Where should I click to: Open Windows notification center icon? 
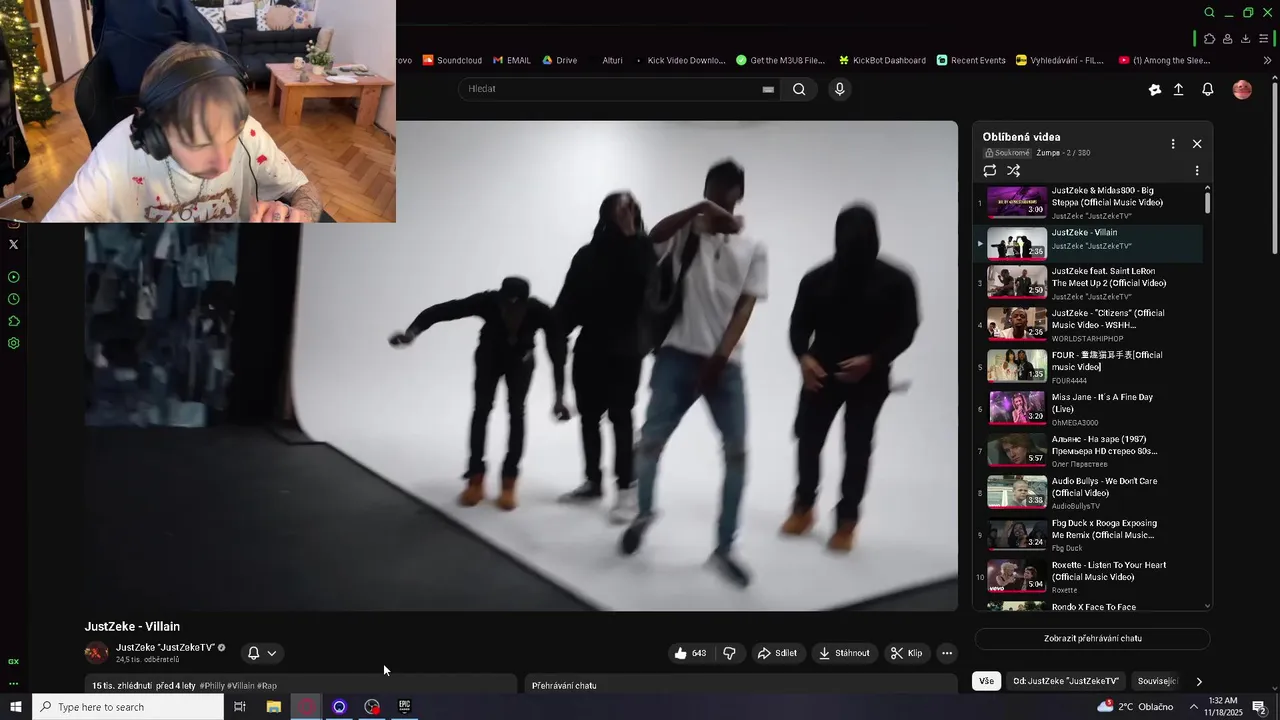click(x=1260, y=707)
